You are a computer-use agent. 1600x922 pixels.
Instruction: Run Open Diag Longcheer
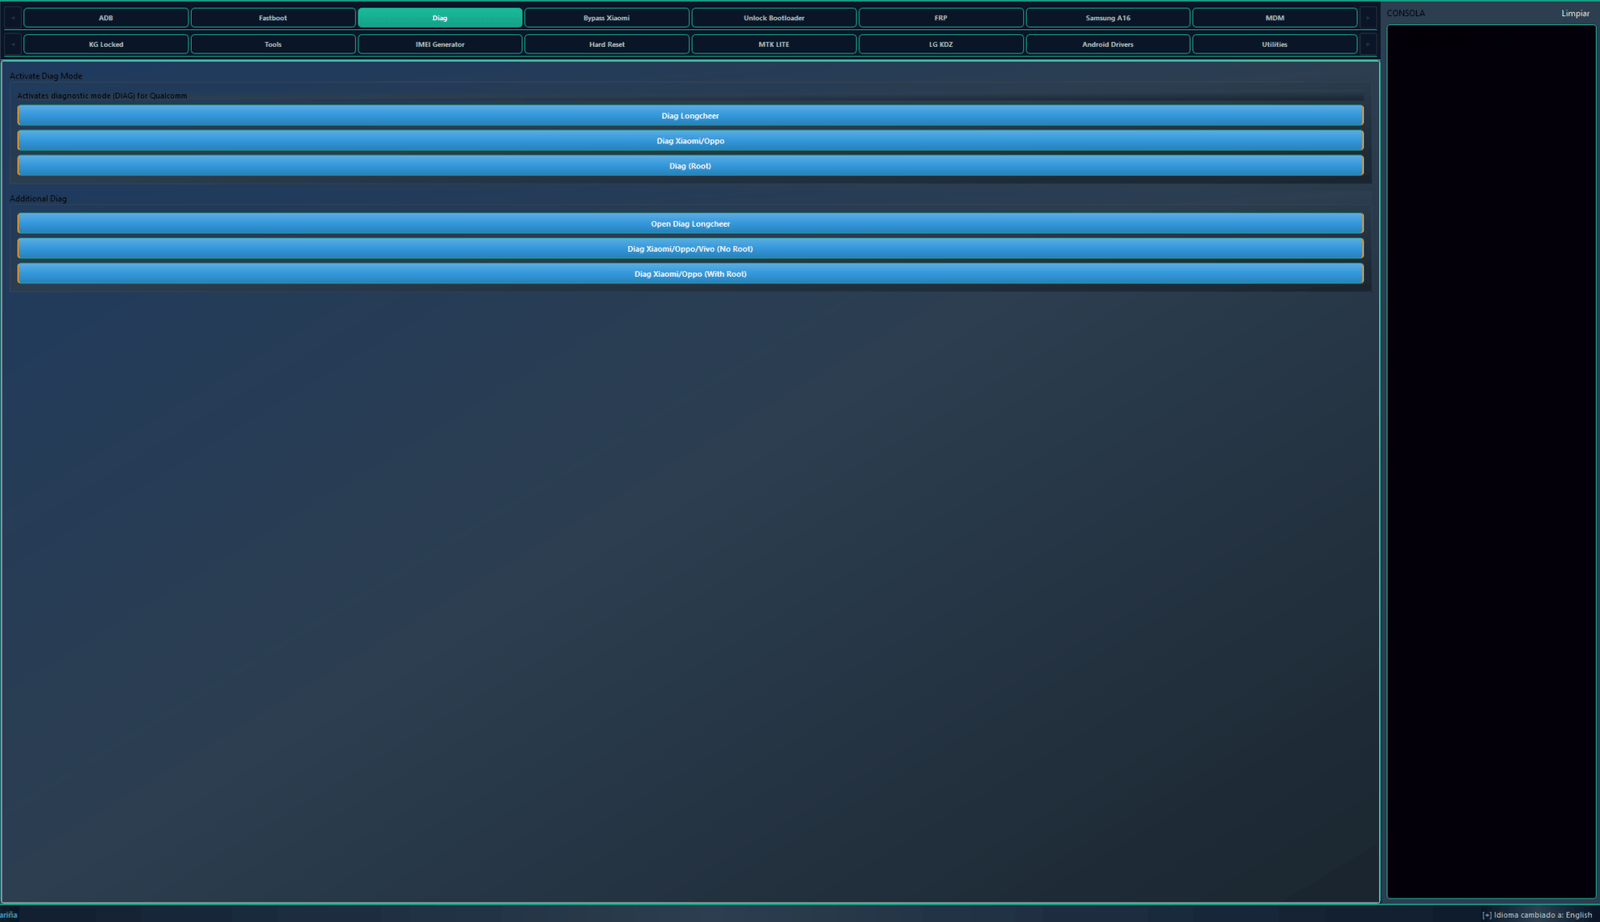690,224
